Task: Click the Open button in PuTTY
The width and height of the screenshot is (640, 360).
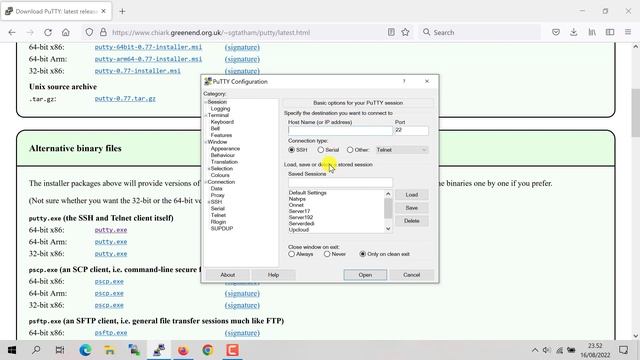Action: tap(365, 275)
